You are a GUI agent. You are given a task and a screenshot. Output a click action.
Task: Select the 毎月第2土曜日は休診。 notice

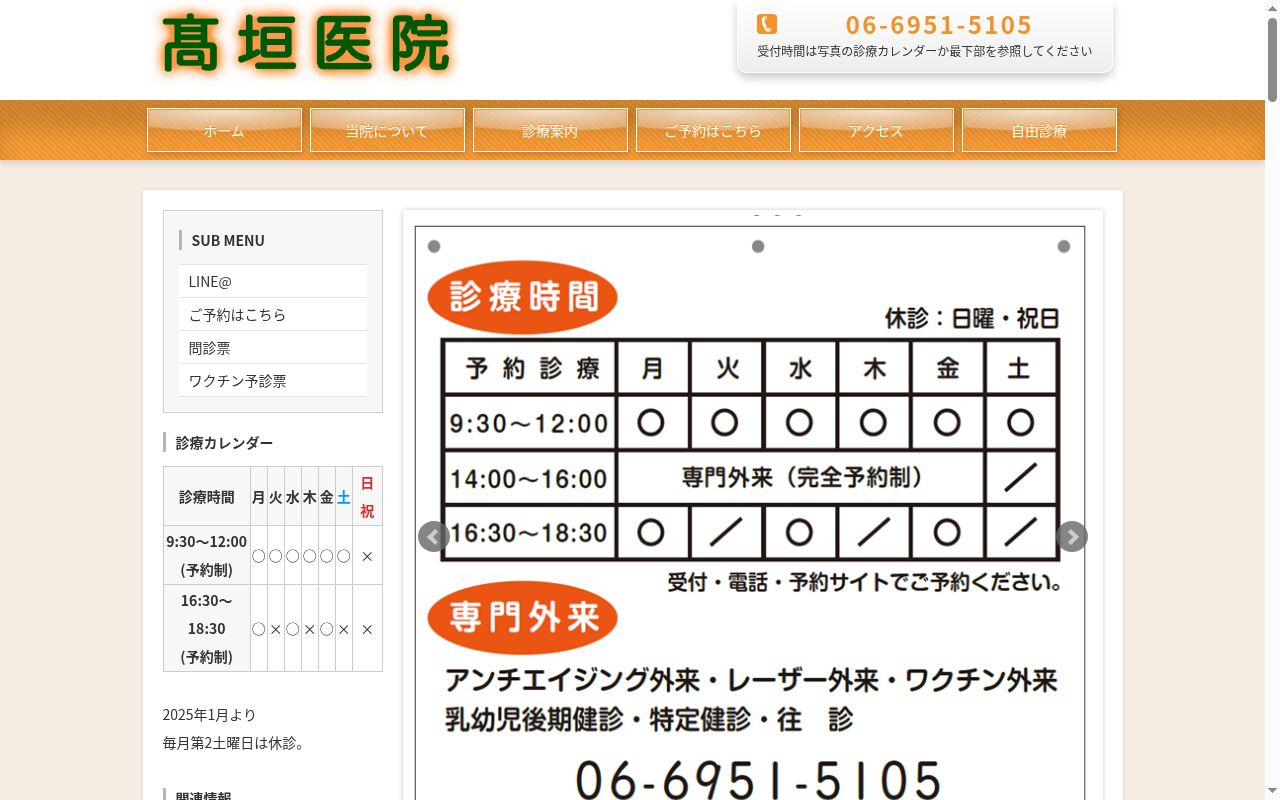coord(234,743)
